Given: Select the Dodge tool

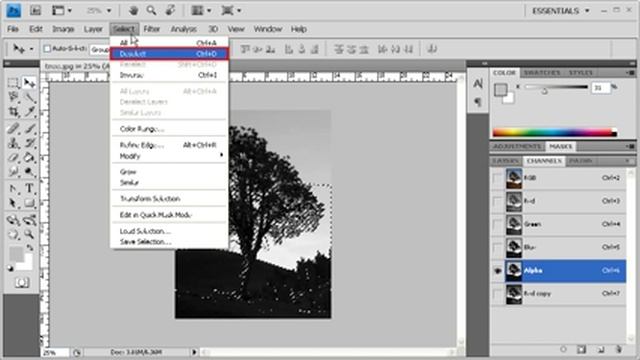Looking at the screenshot, I should (x=29, y=171).
